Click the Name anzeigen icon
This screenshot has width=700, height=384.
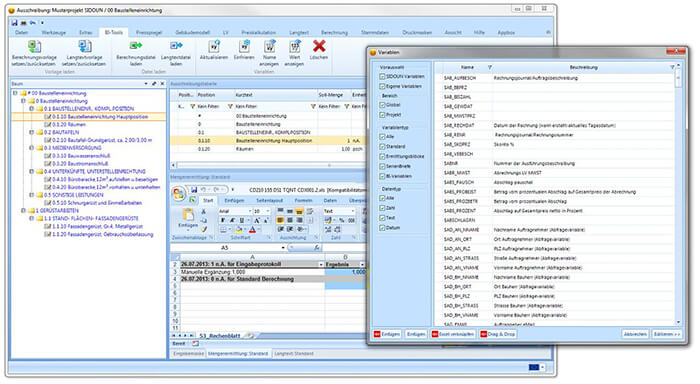tap(270, 46)
